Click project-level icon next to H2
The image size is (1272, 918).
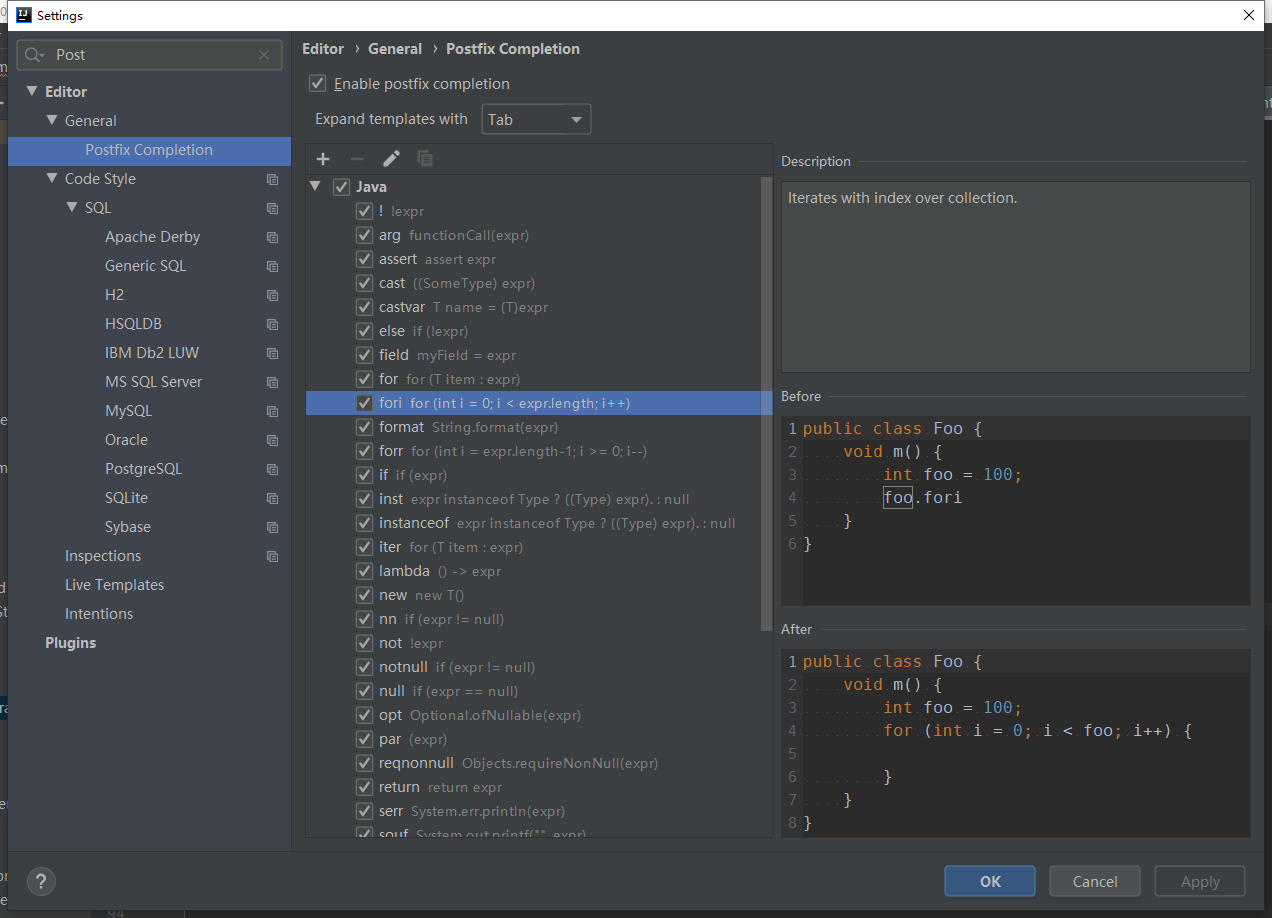pyautogui.click(x=272, y=295)
